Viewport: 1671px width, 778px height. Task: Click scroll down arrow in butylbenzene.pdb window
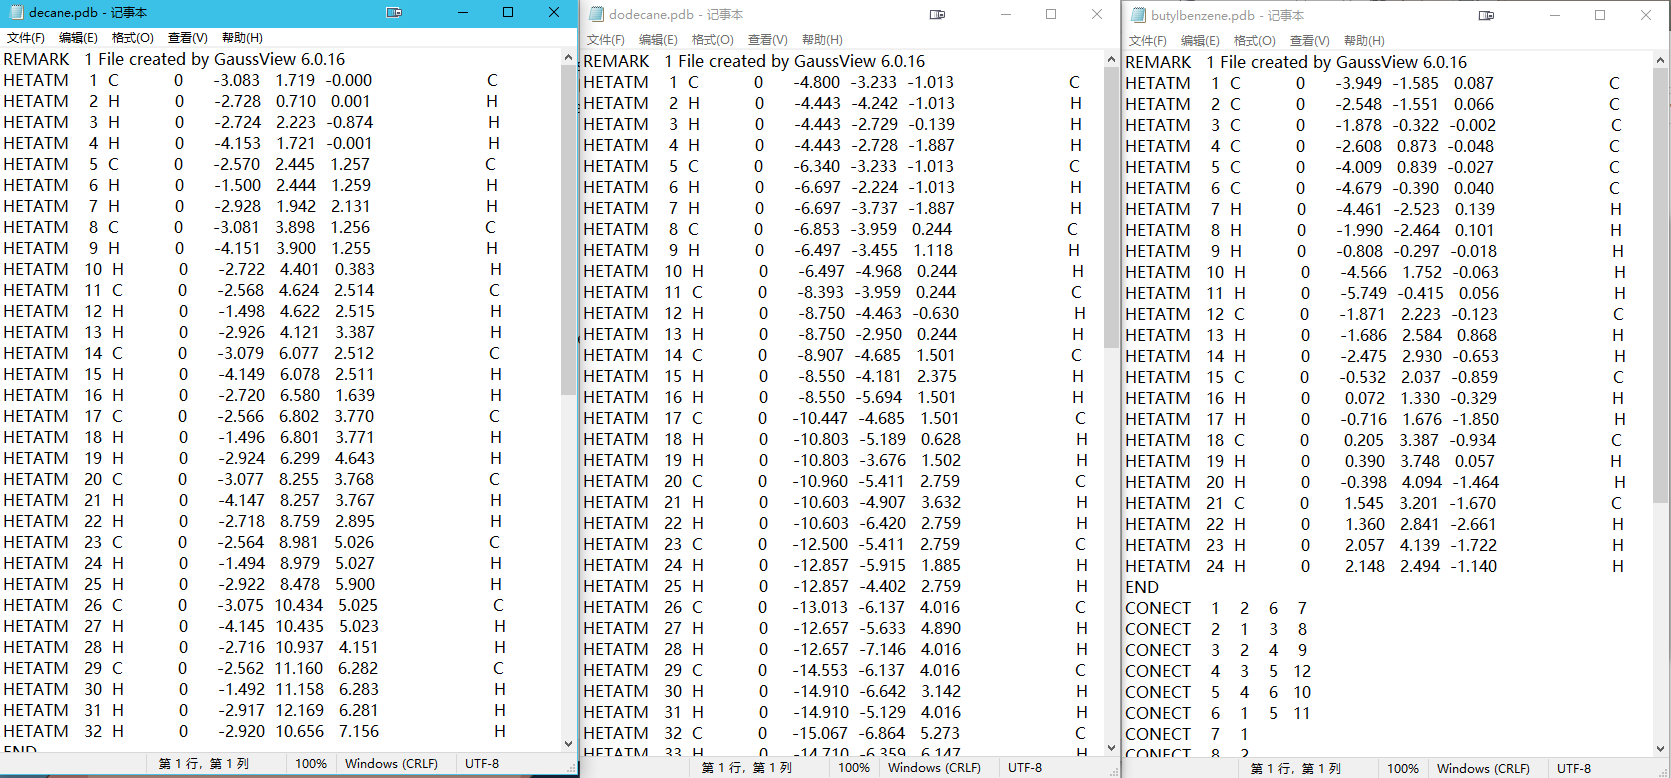click(x=1661, y=747)
